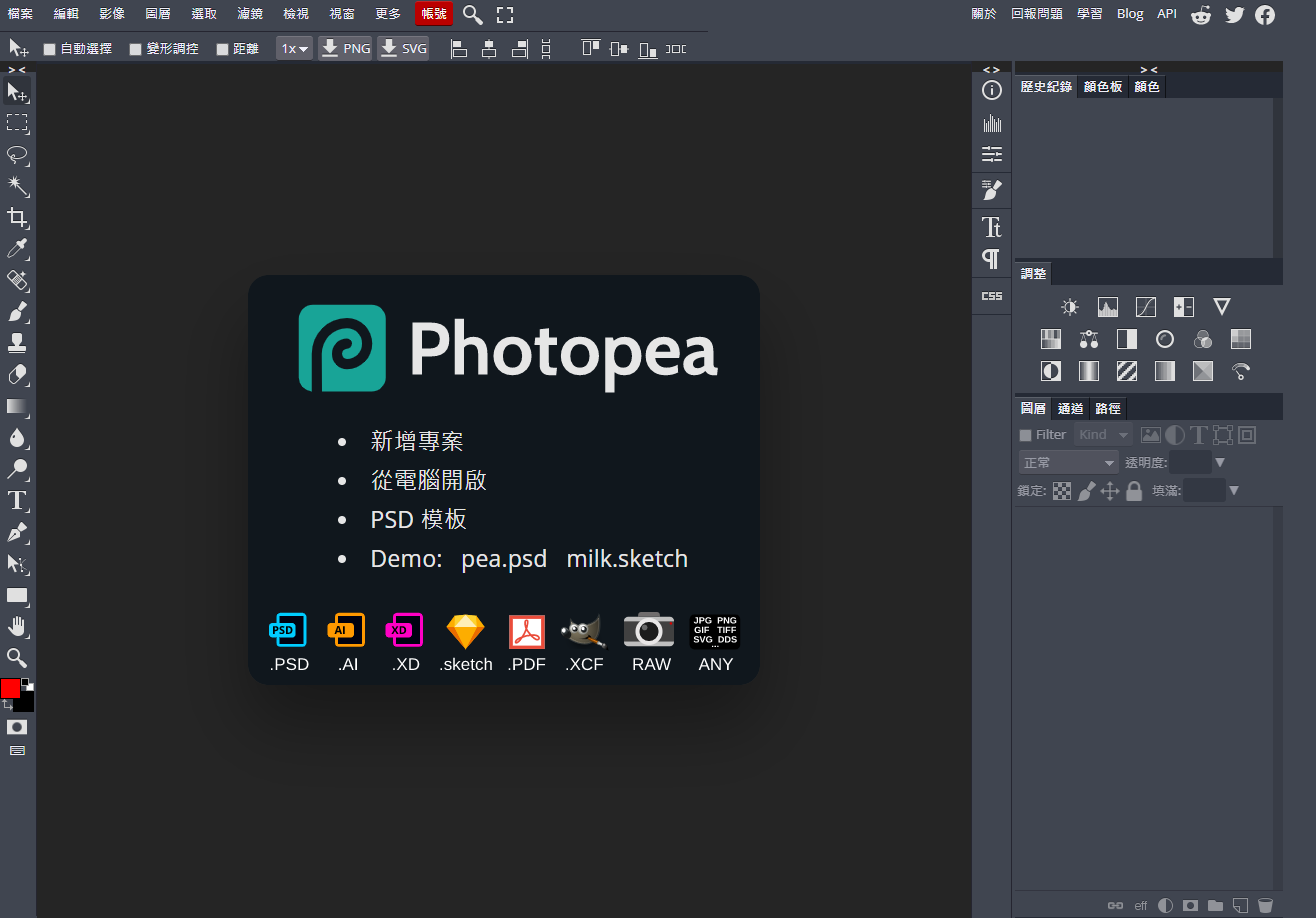
Task: Open the 正常 blend mode dropdown
Action: click(x=1069, y=463)
